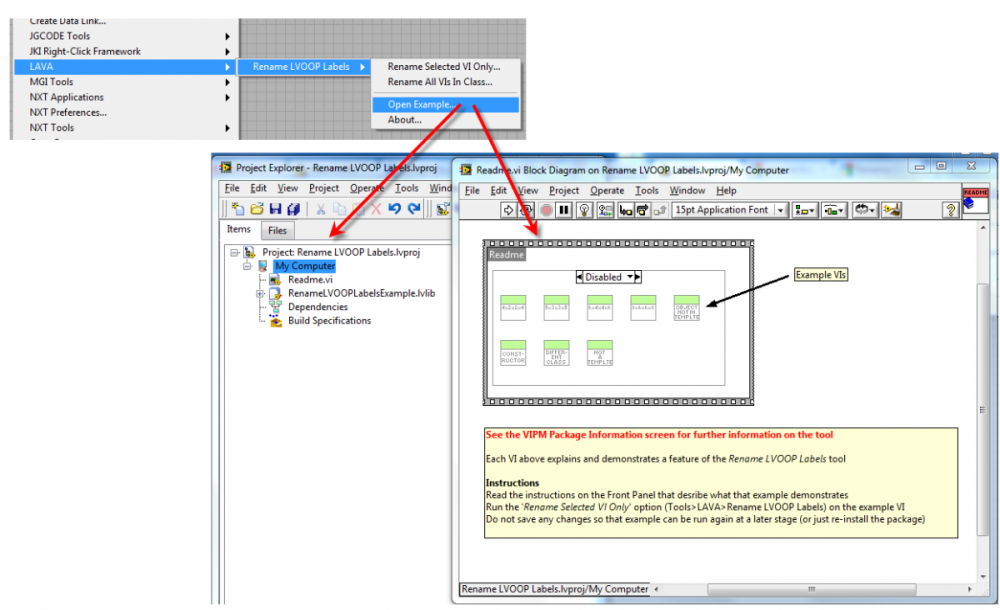Choose About... in LAVA submenu
The height and width of the screenshot is (610, 1000).
tap(445, 120)
